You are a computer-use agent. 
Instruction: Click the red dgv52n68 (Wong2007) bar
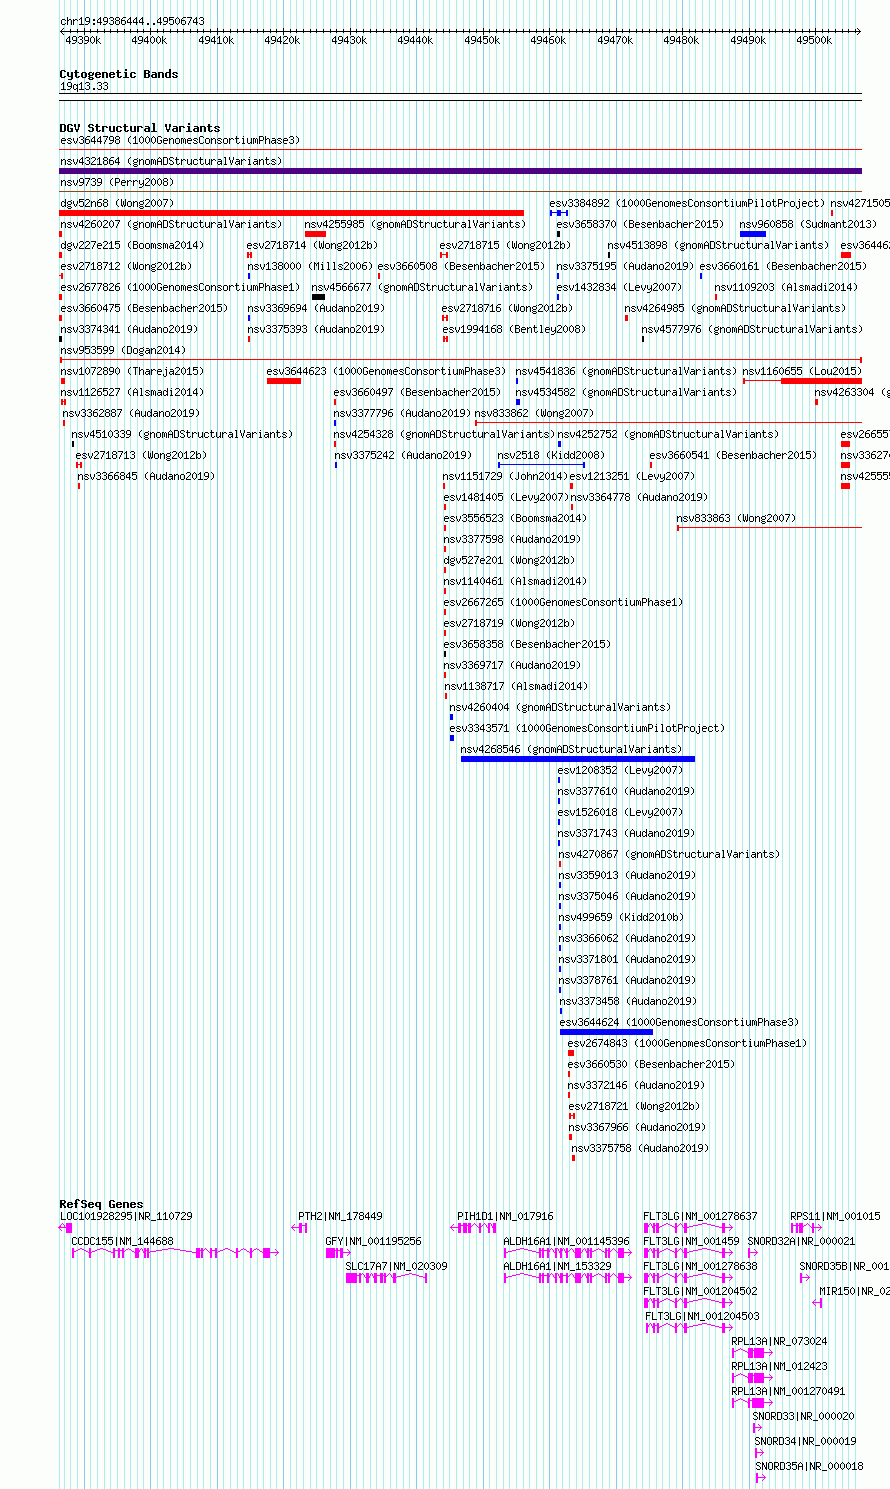coord(291,213)
